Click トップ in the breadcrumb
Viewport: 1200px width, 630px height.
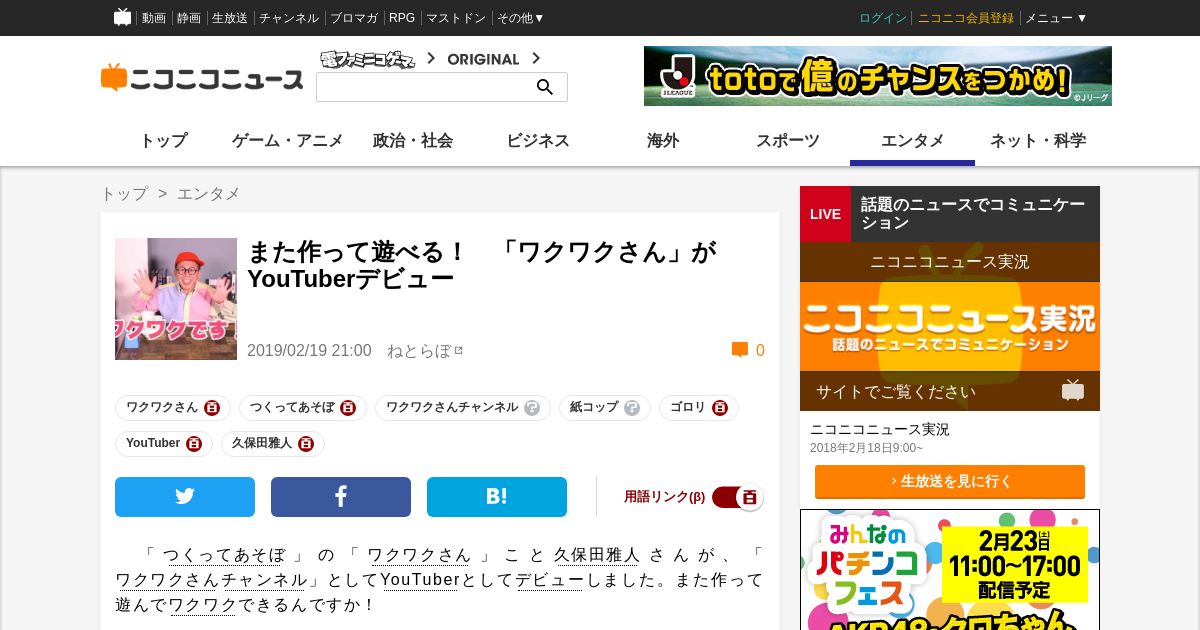[124, 194]
